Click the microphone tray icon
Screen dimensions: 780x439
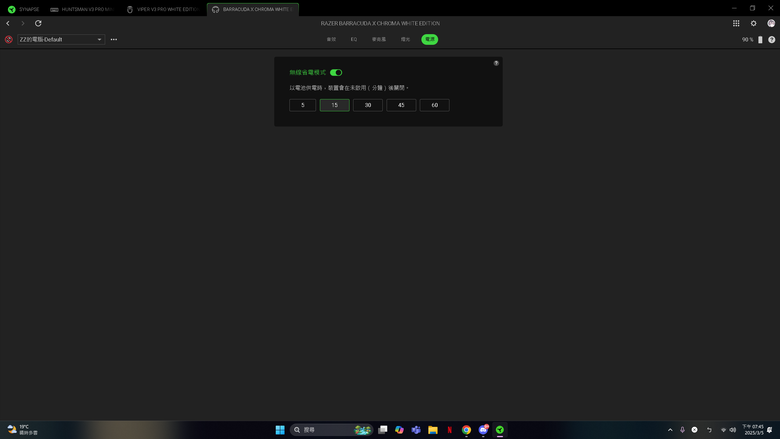682,430
